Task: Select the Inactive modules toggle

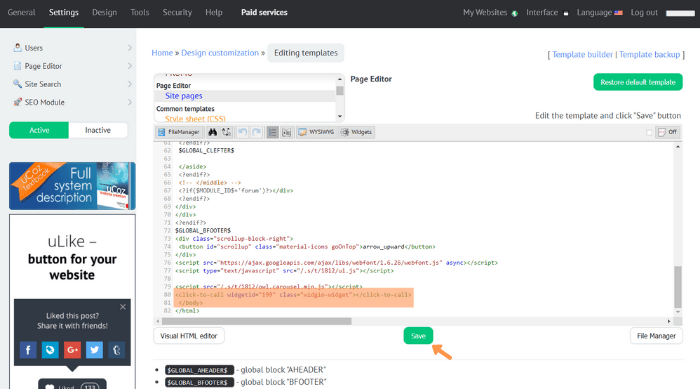Action: 98,130
